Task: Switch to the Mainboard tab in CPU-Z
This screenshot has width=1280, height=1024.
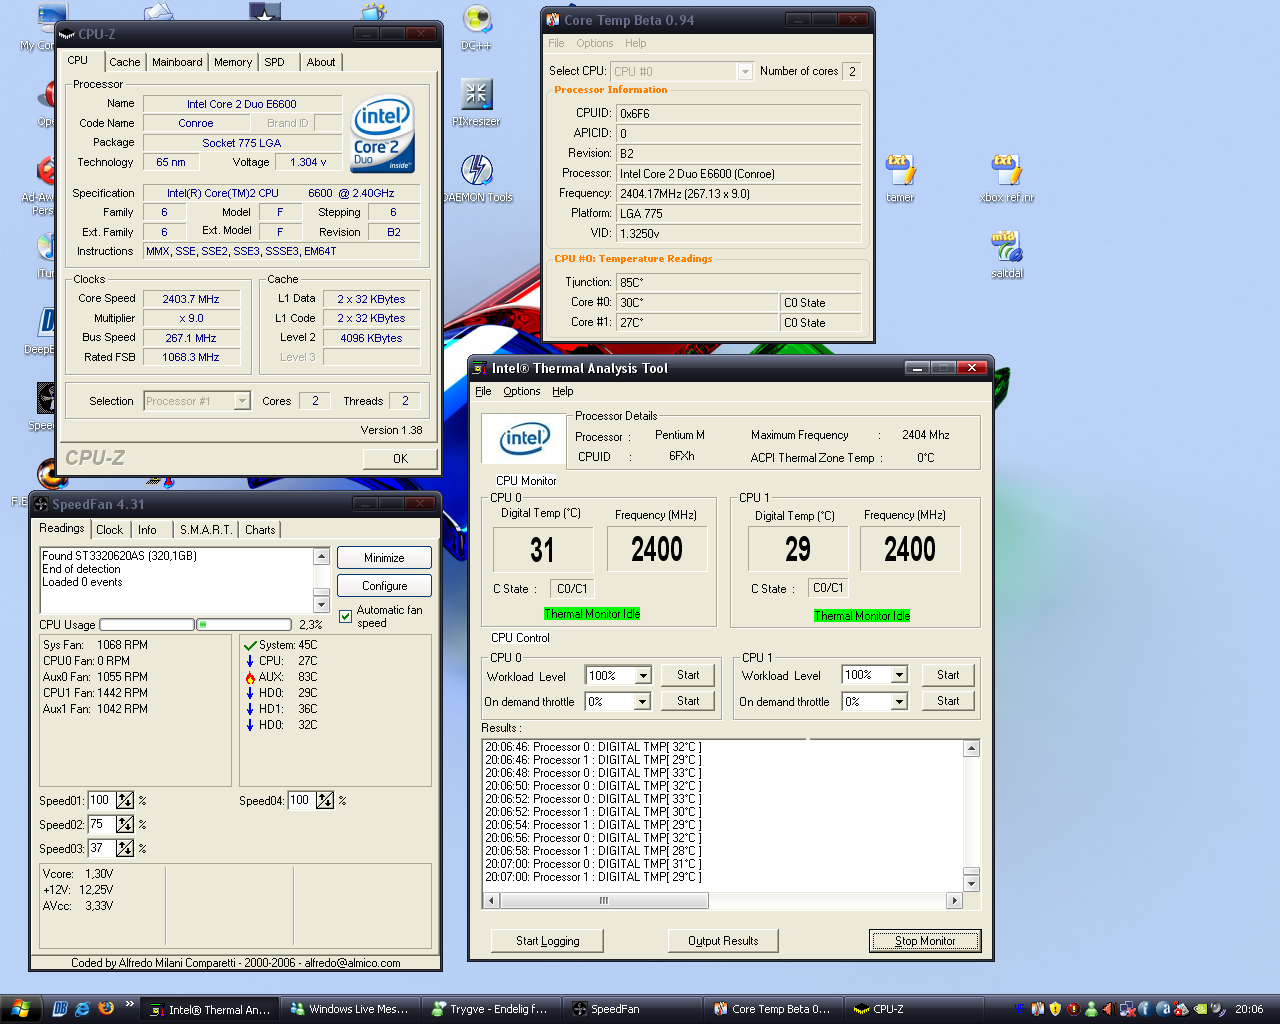Action: (177, 62)
